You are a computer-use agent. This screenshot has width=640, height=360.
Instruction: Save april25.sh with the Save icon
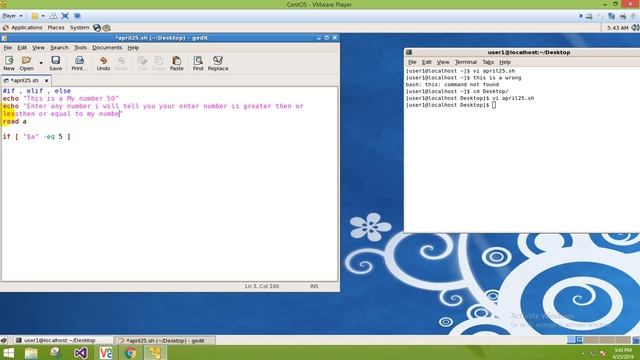click(56, 64)
